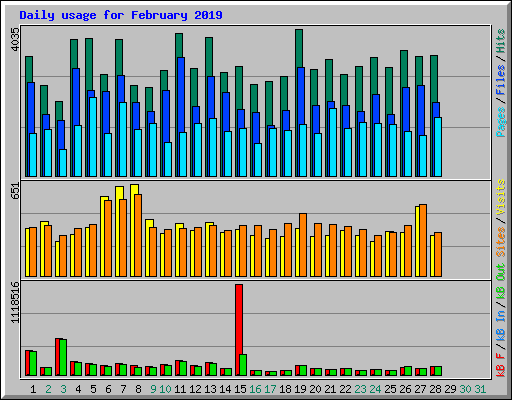Click day 28 on the x-axis

click(435, 389)
